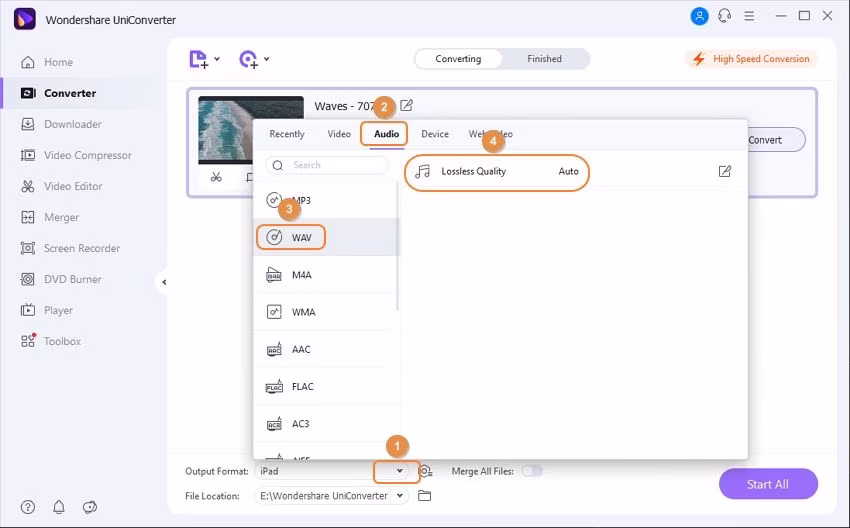Image resolution: width=850 pixels, height=528 pixels.
Task: Open the Output Format dropdown arrow
Action: click(x=400, y=471)
